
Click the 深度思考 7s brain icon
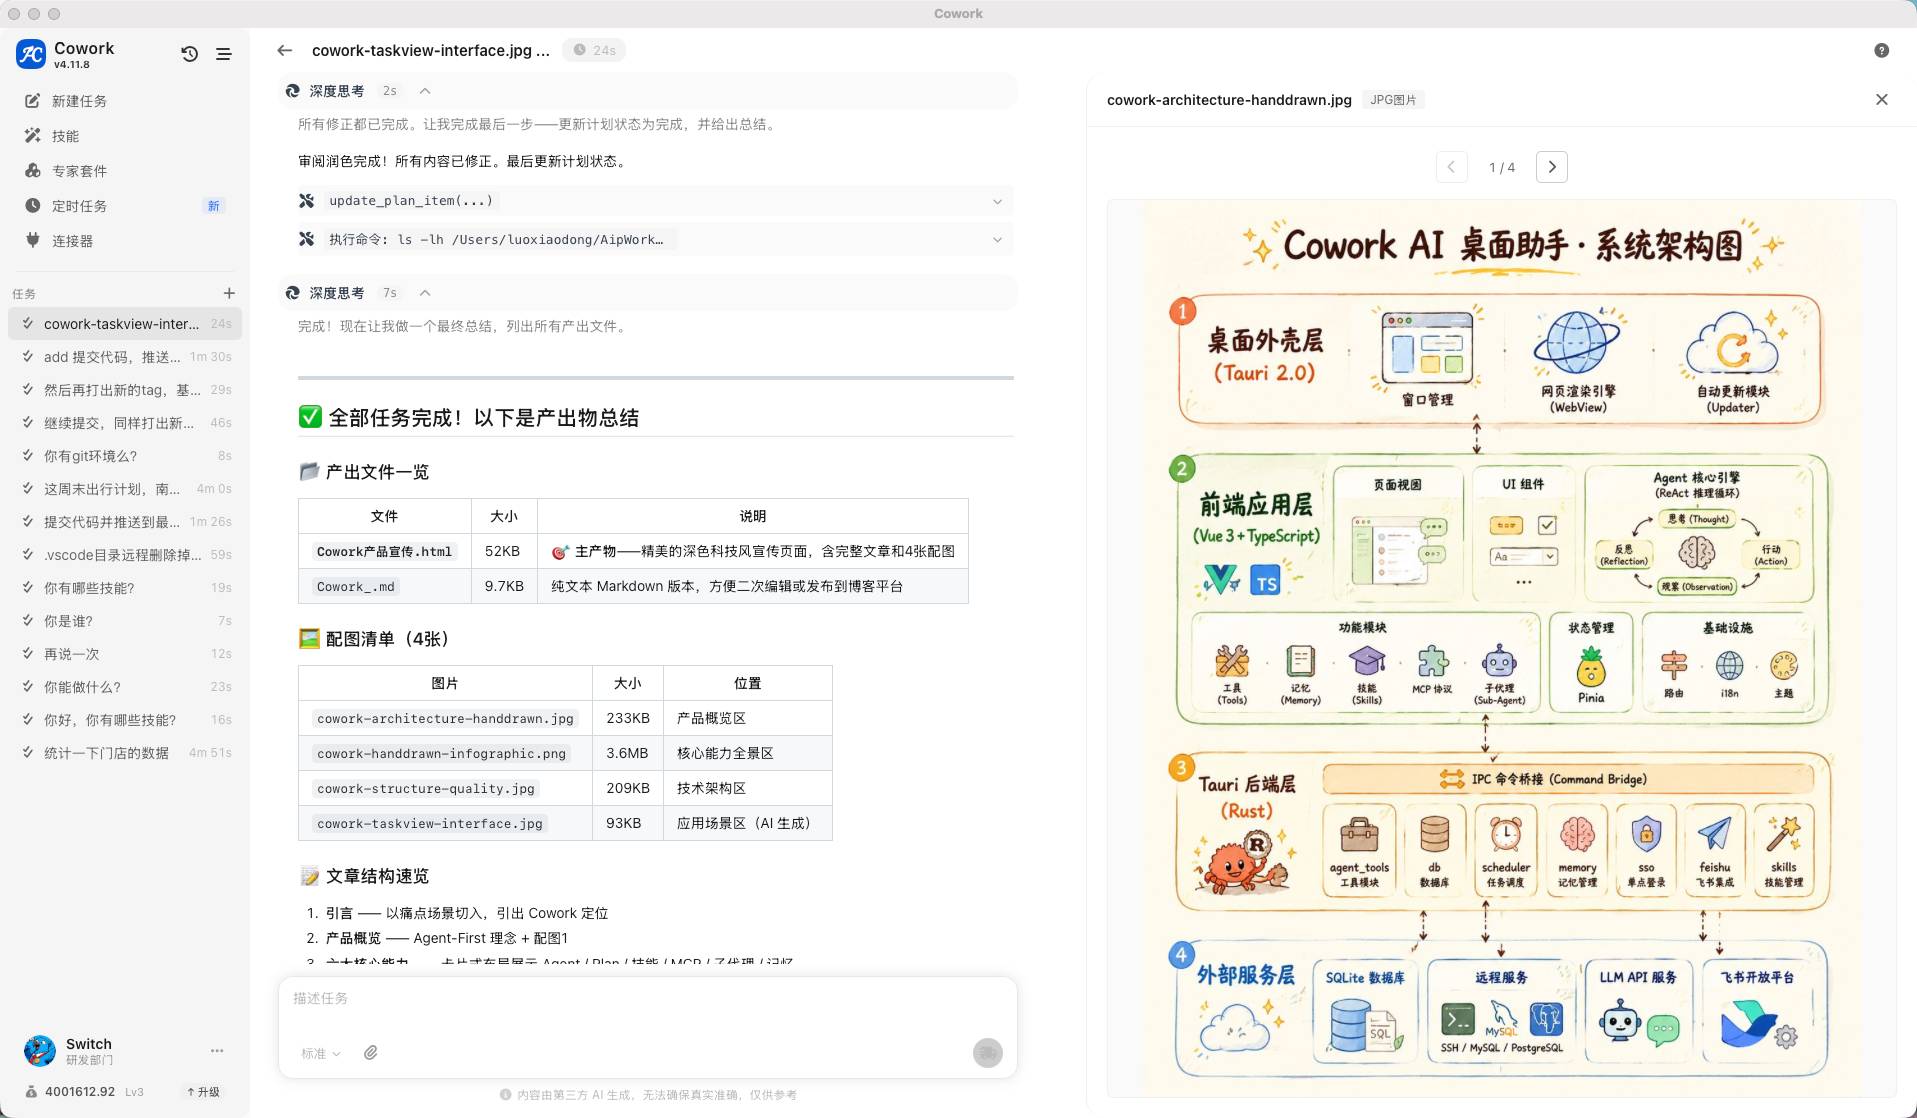click(293, 293)
